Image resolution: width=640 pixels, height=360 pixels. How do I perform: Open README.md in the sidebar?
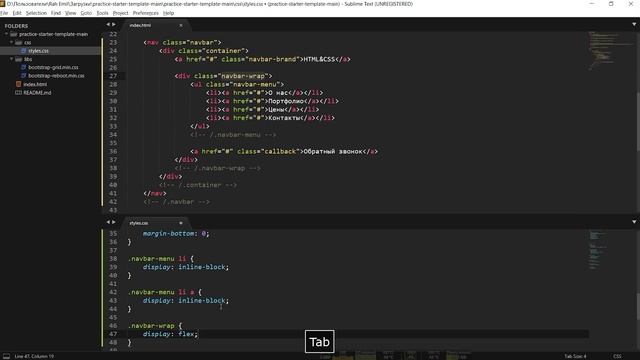click(37, 93)
